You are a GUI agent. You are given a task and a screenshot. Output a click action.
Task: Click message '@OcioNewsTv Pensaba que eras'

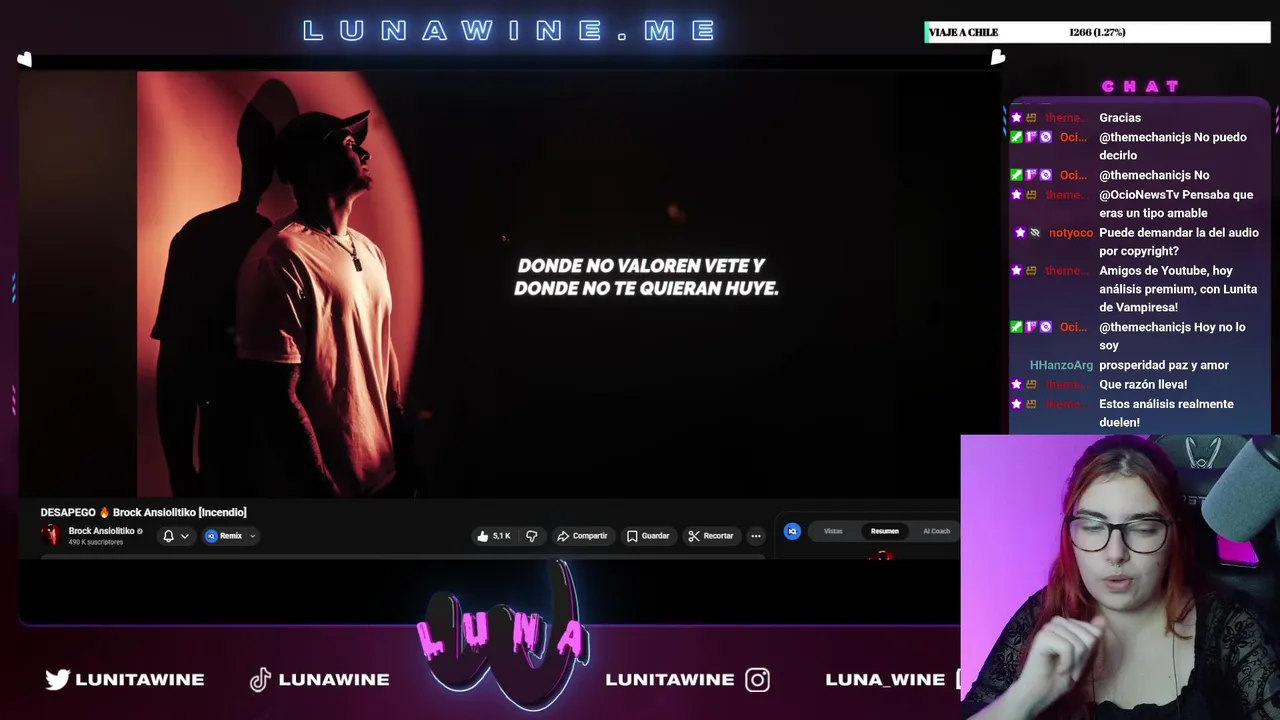pos(1176,204)
